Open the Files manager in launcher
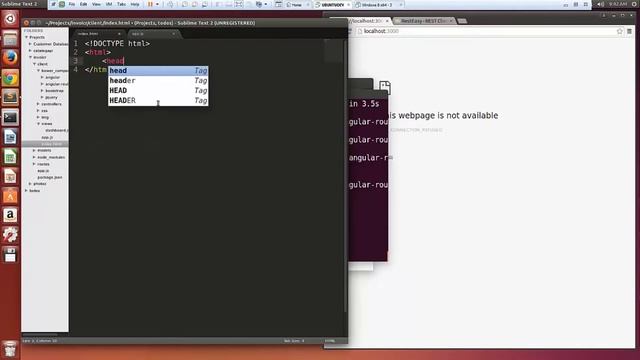Image resolution: width=640 pixels, height=360 pixels. click(10, 39)
